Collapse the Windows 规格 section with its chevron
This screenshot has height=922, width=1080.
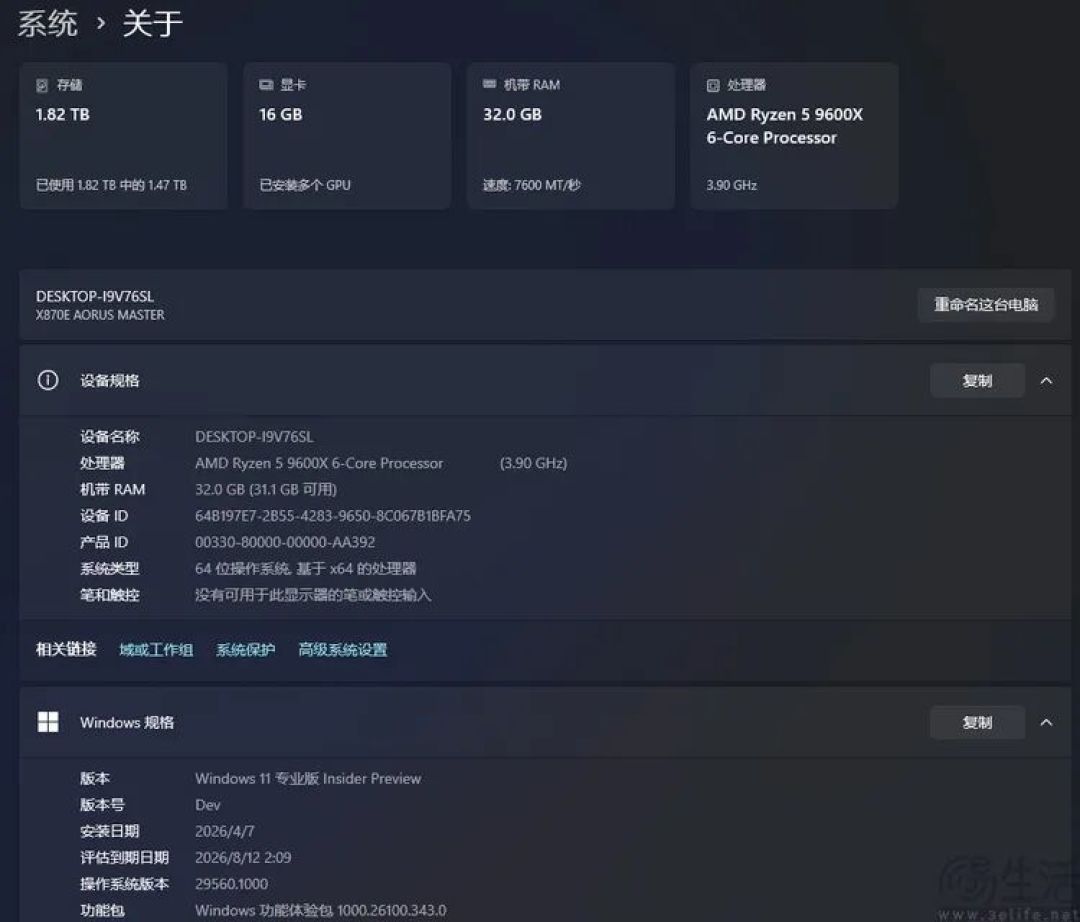tap(1046, 722)
